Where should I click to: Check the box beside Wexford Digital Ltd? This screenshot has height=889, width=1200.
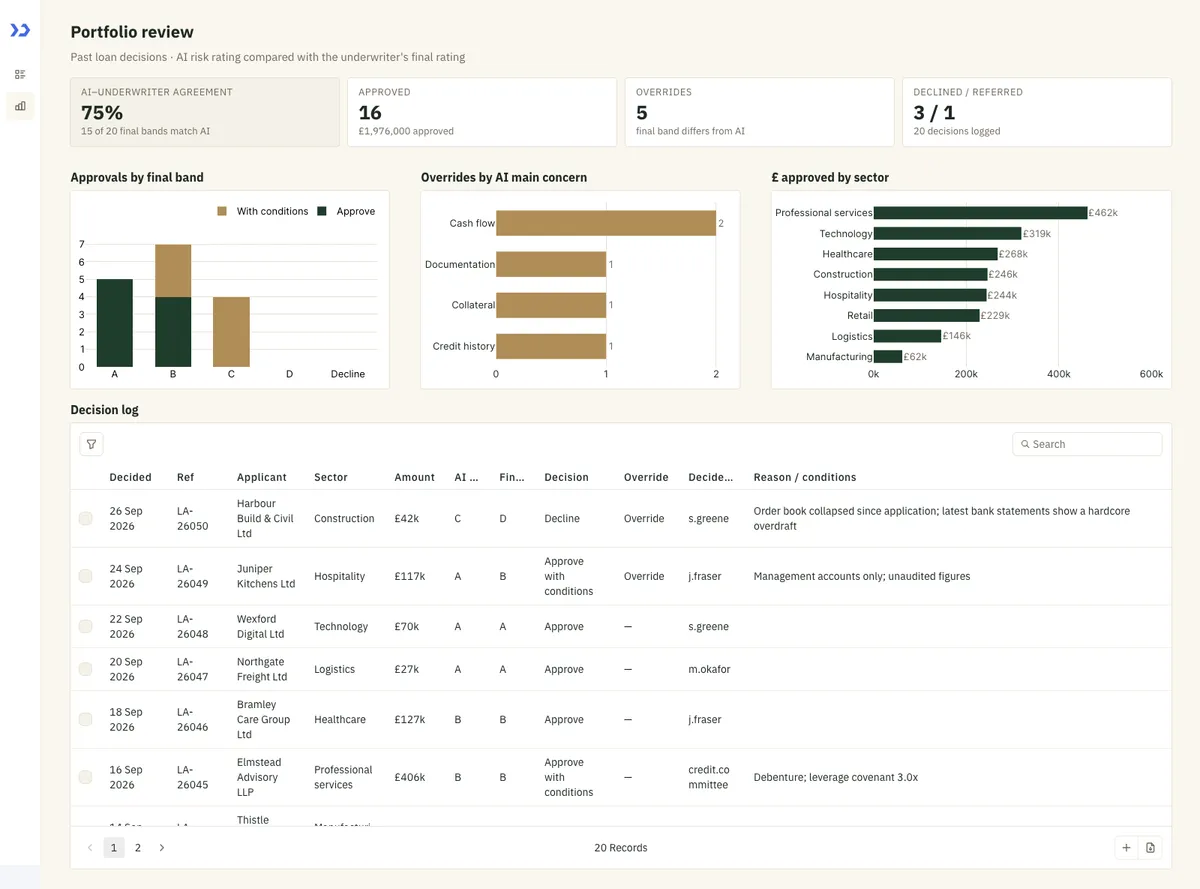tap(86, 626)
